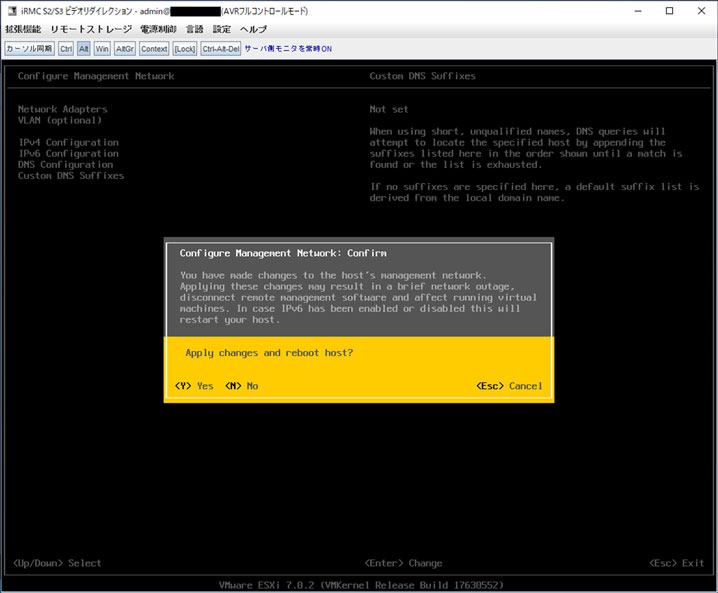Select Custom DNS Suffixes menu entry

click(71, 175)
